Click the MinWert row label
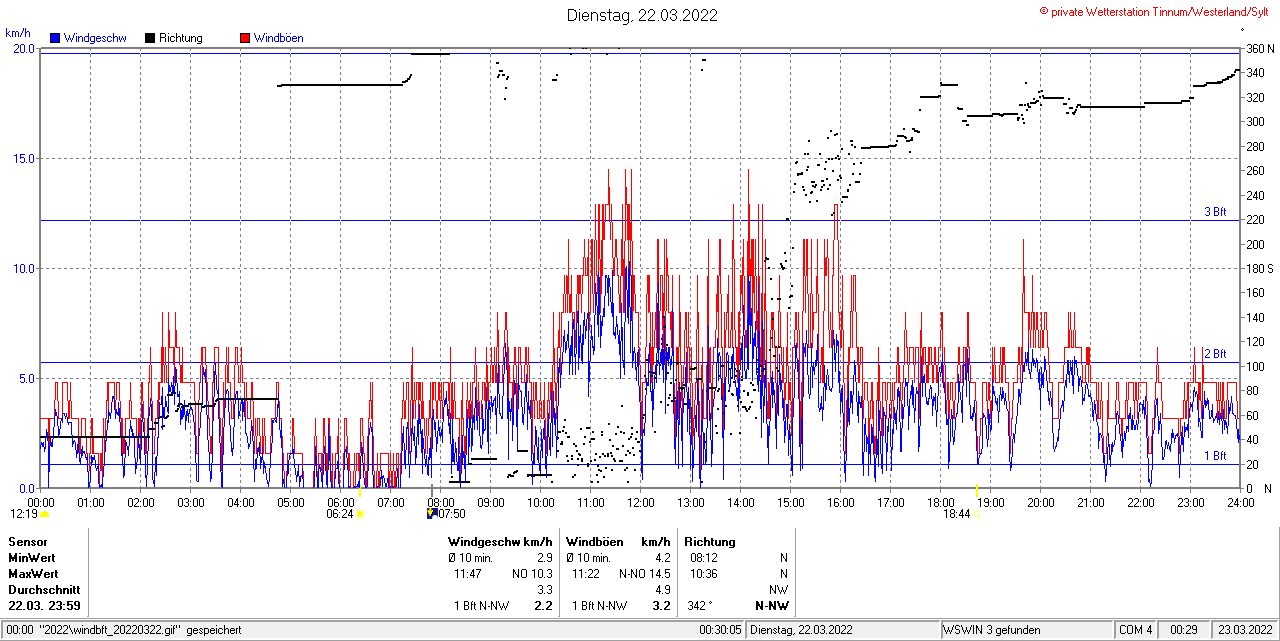The width and height of the screenshot is (1280, 641). click(x=33, y=557)
